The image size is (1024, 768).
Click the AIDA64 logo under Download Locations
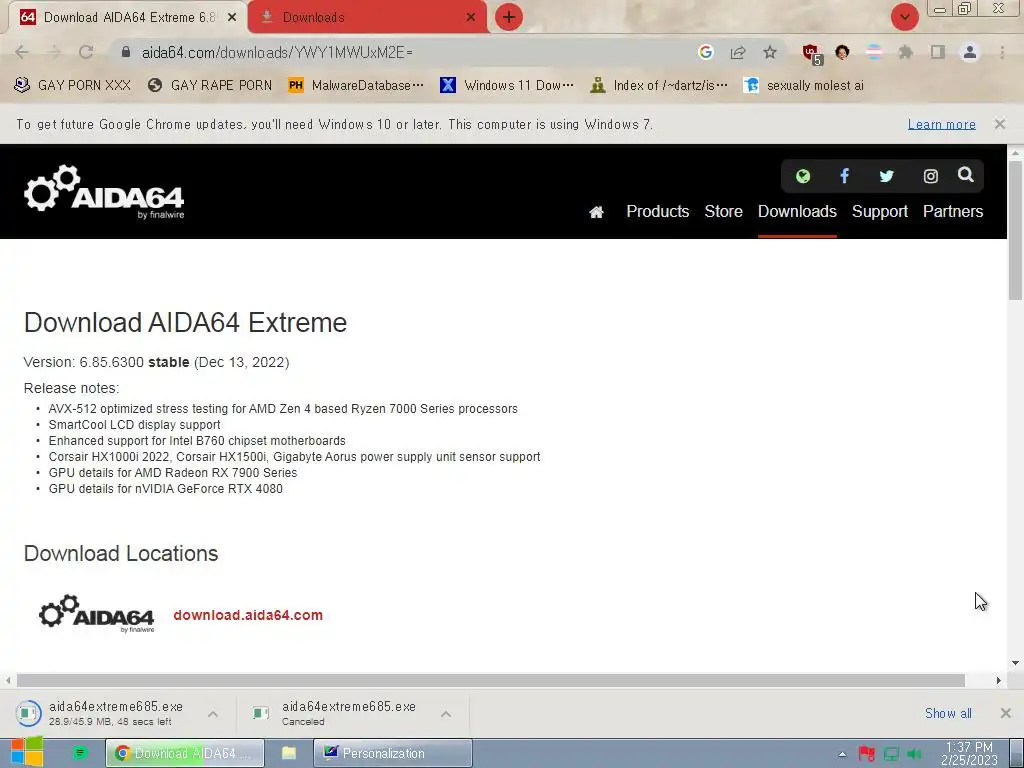(97, 613)
